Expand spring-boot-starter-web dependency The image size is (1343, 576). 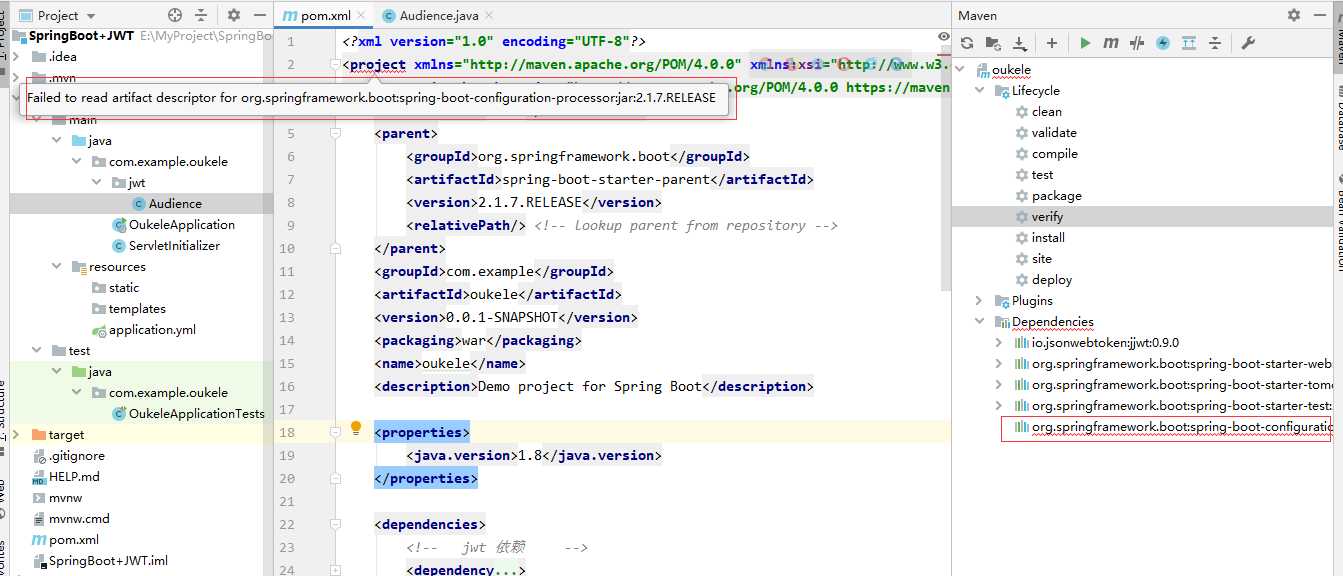999,364
